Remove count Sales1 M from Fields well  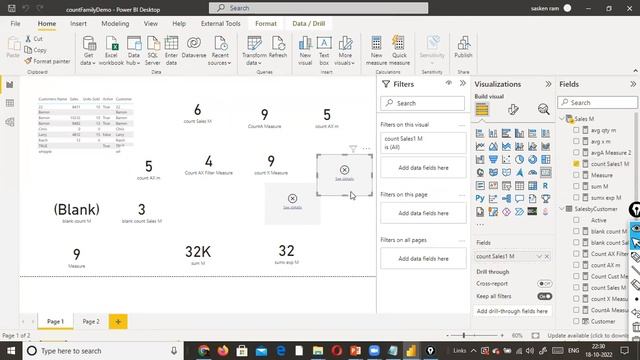pyautogui.click(x=547, y=256)
